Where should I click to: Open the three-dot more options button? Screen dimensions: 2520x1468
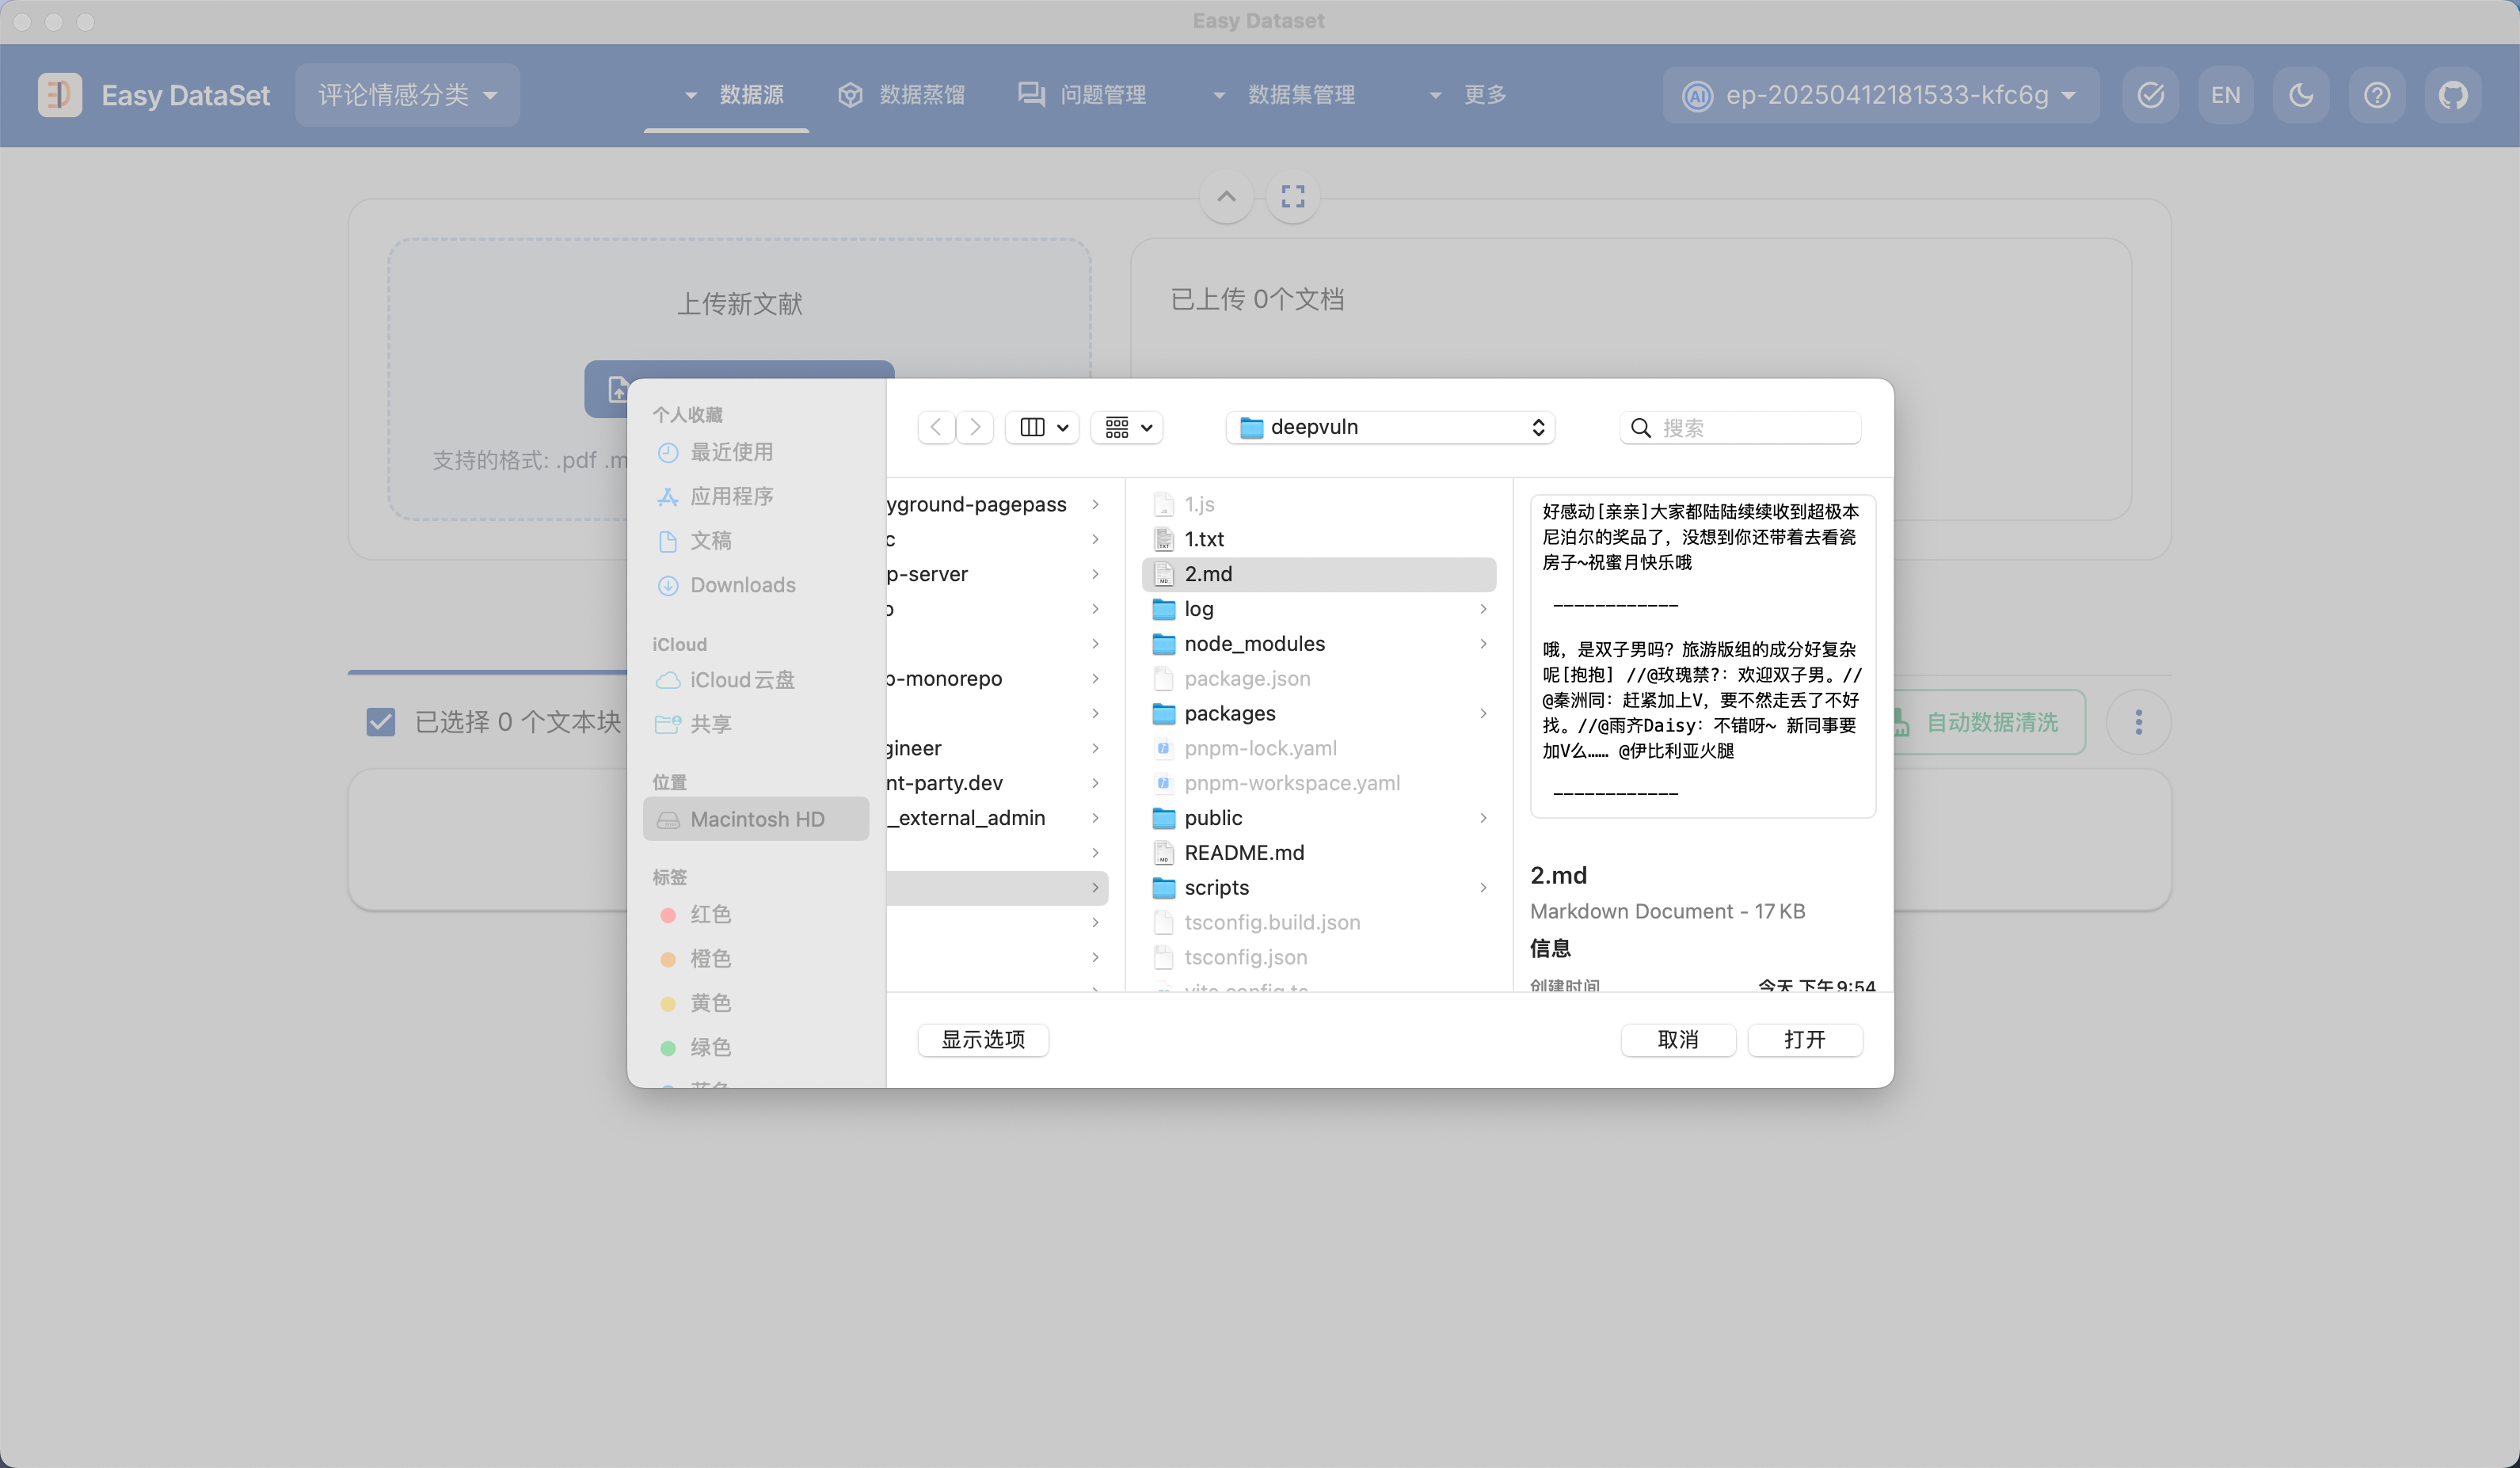2138,722
